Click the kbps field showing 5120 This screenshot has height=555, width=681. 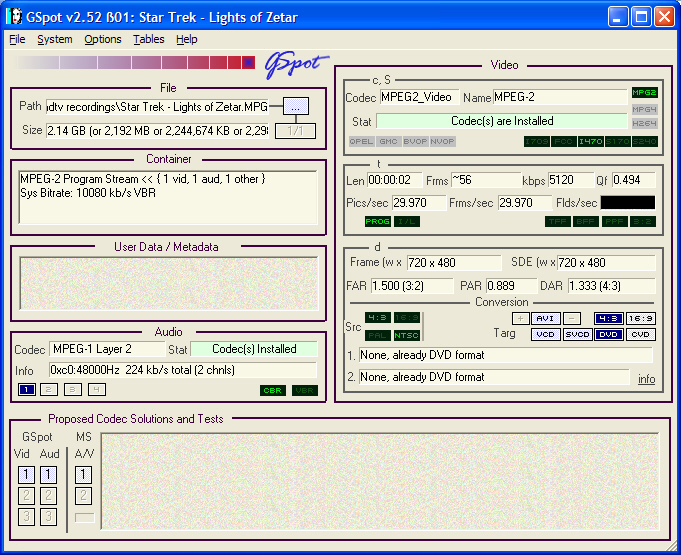point(570,180)
